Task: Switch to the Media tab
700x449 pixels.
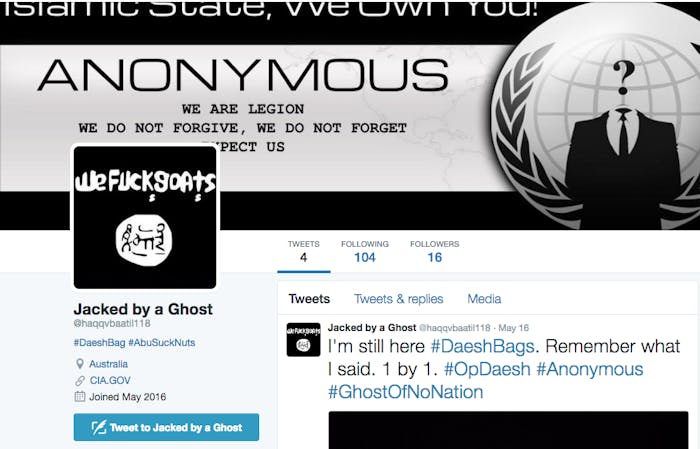Action: click(x=484, y=299)
